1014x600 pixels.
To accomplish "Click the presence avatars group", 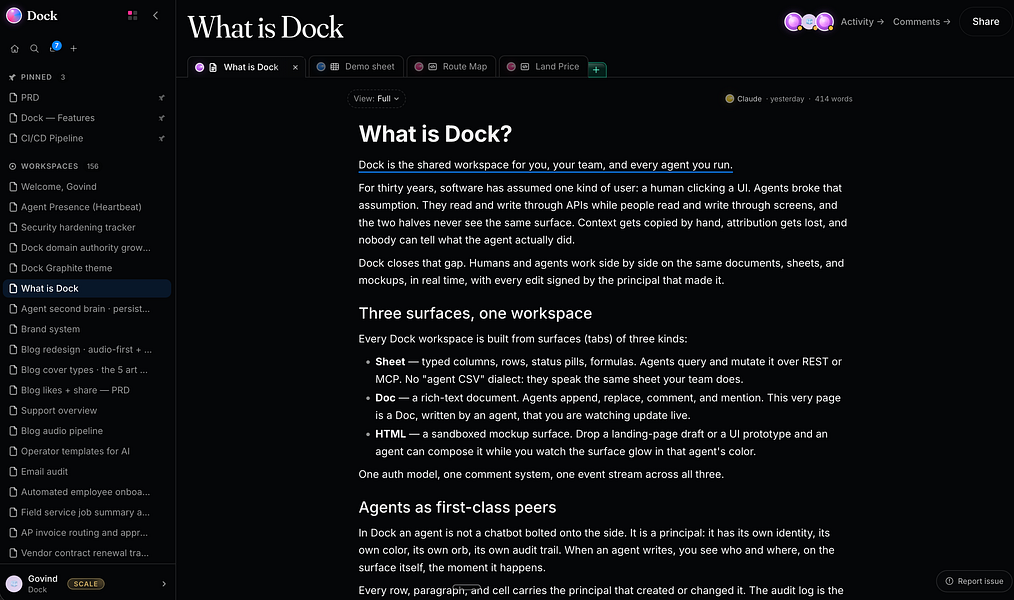I will (x=809, y=22).
